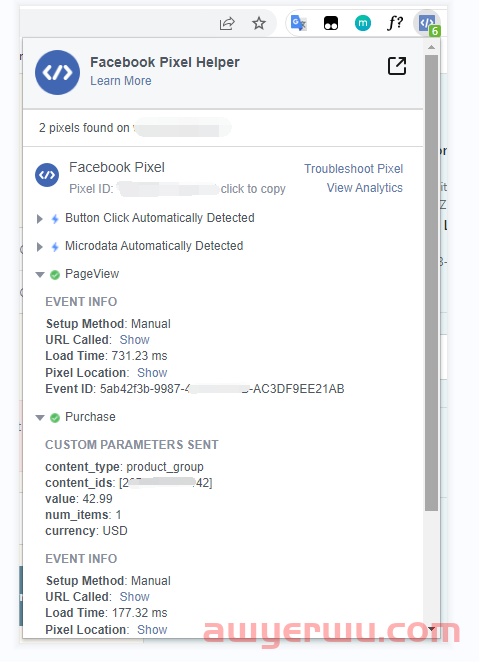
Task: Open the View Analytics link
Action: tap(365, 188)
